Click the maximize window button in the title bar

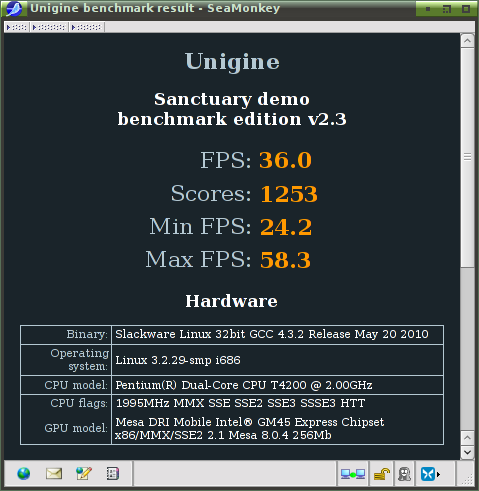[466, 9]
